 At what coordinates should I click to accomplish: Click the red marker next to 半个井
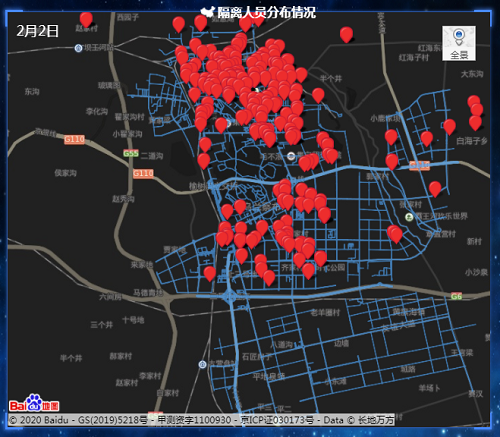(318, 96)
